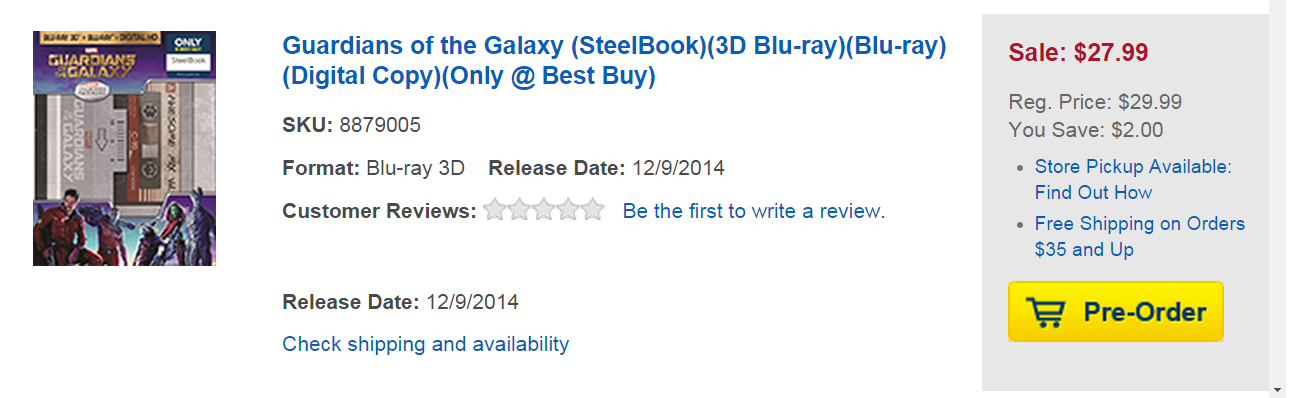This screenshot has height=398, width=1315.
Task: Select the fifth review star
Action: tap(593, 210)
